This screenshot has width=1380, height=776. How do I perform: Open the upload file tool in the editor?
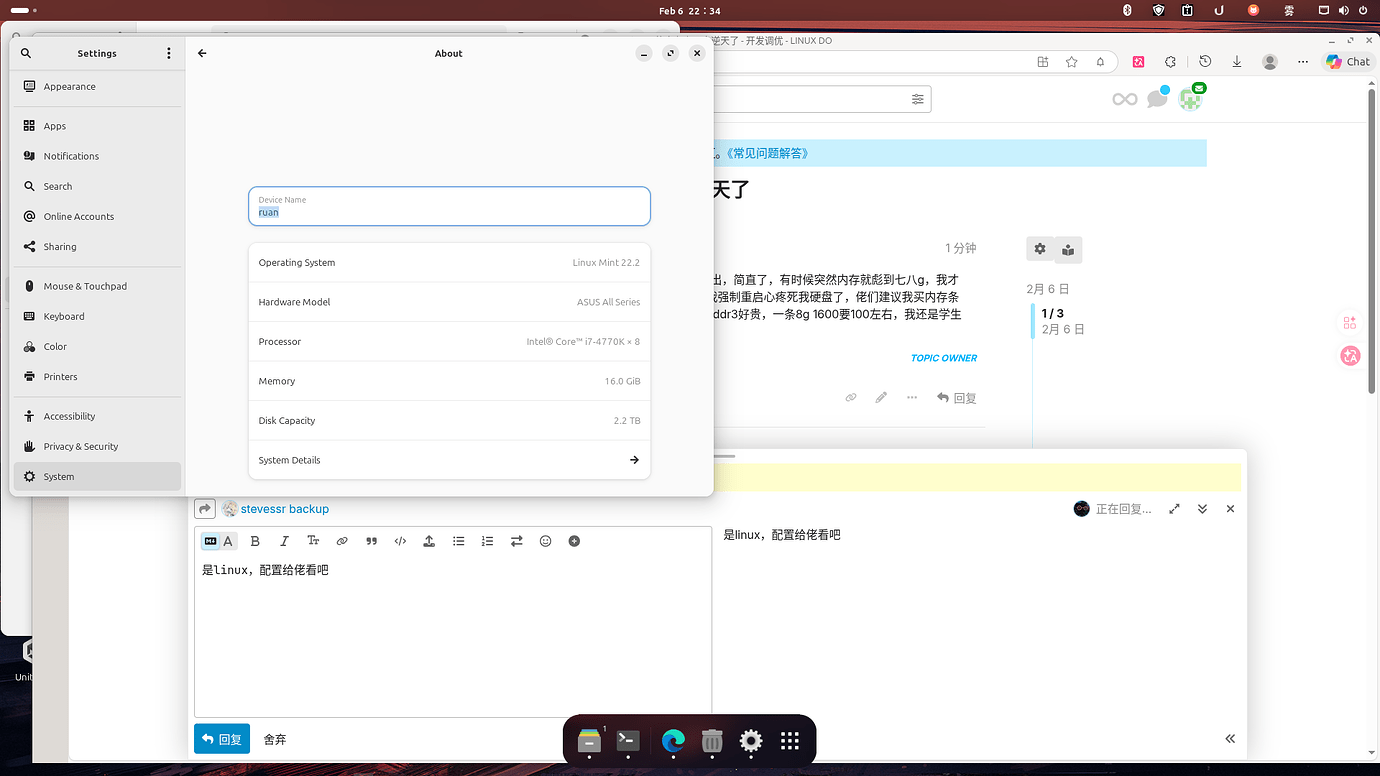(429, 541)
